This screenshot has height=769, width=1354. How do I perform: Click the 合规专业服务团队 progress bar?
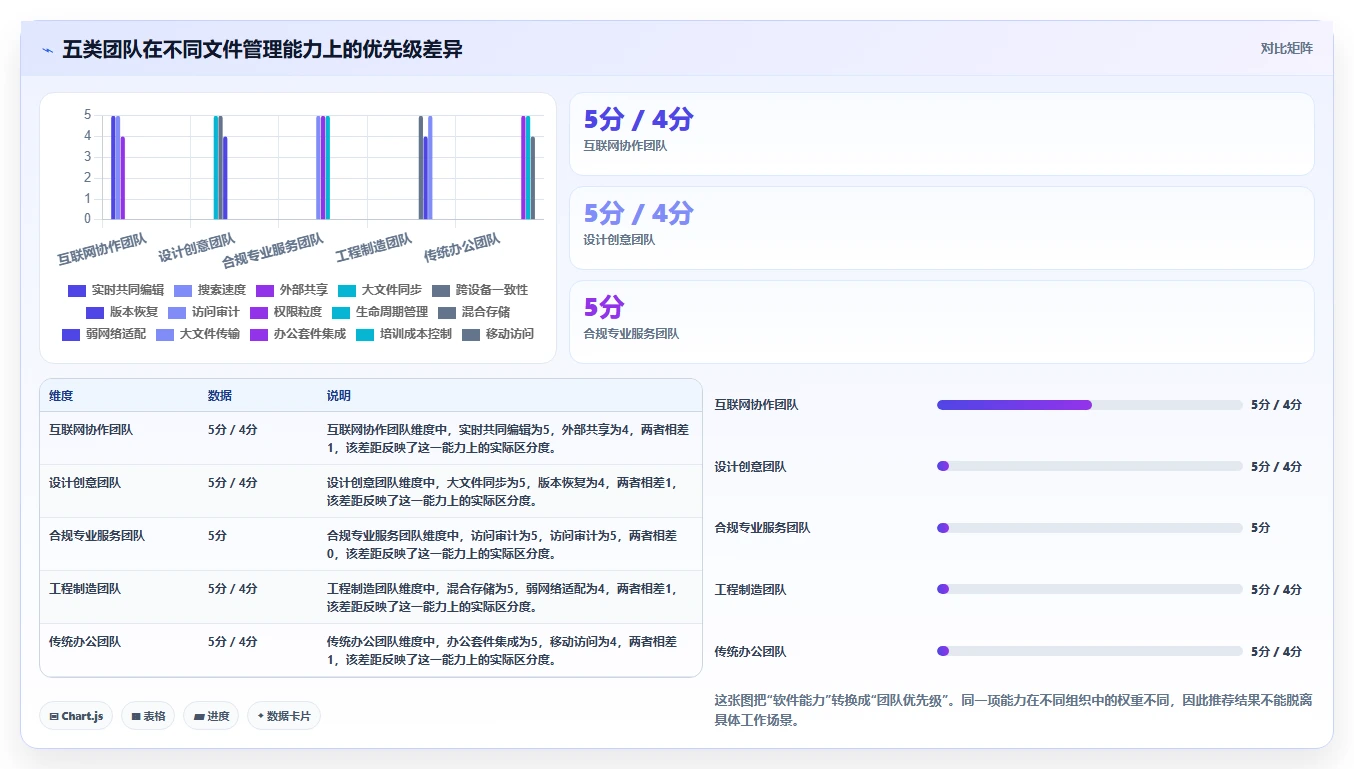click(x=1090, y=528)
